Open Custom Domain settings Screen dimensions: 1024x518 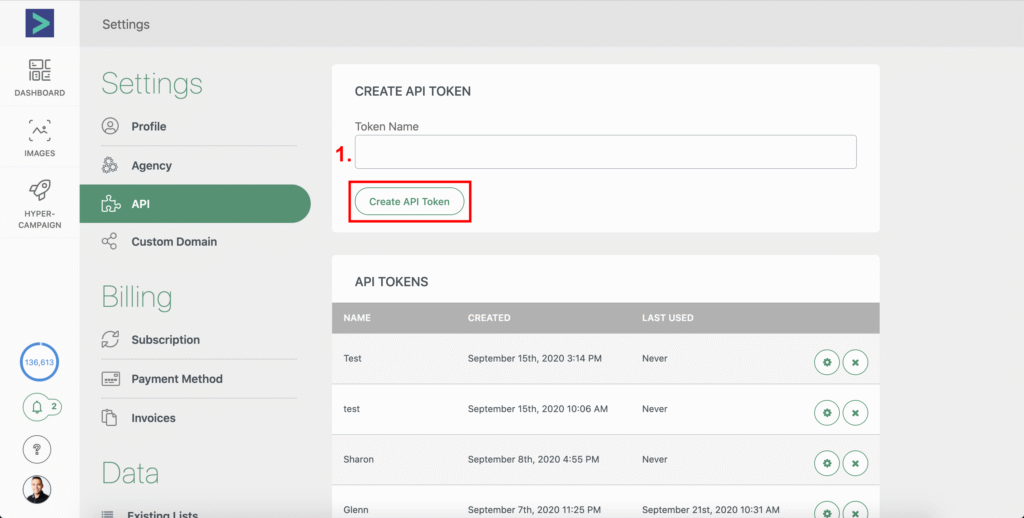(173, 242)
